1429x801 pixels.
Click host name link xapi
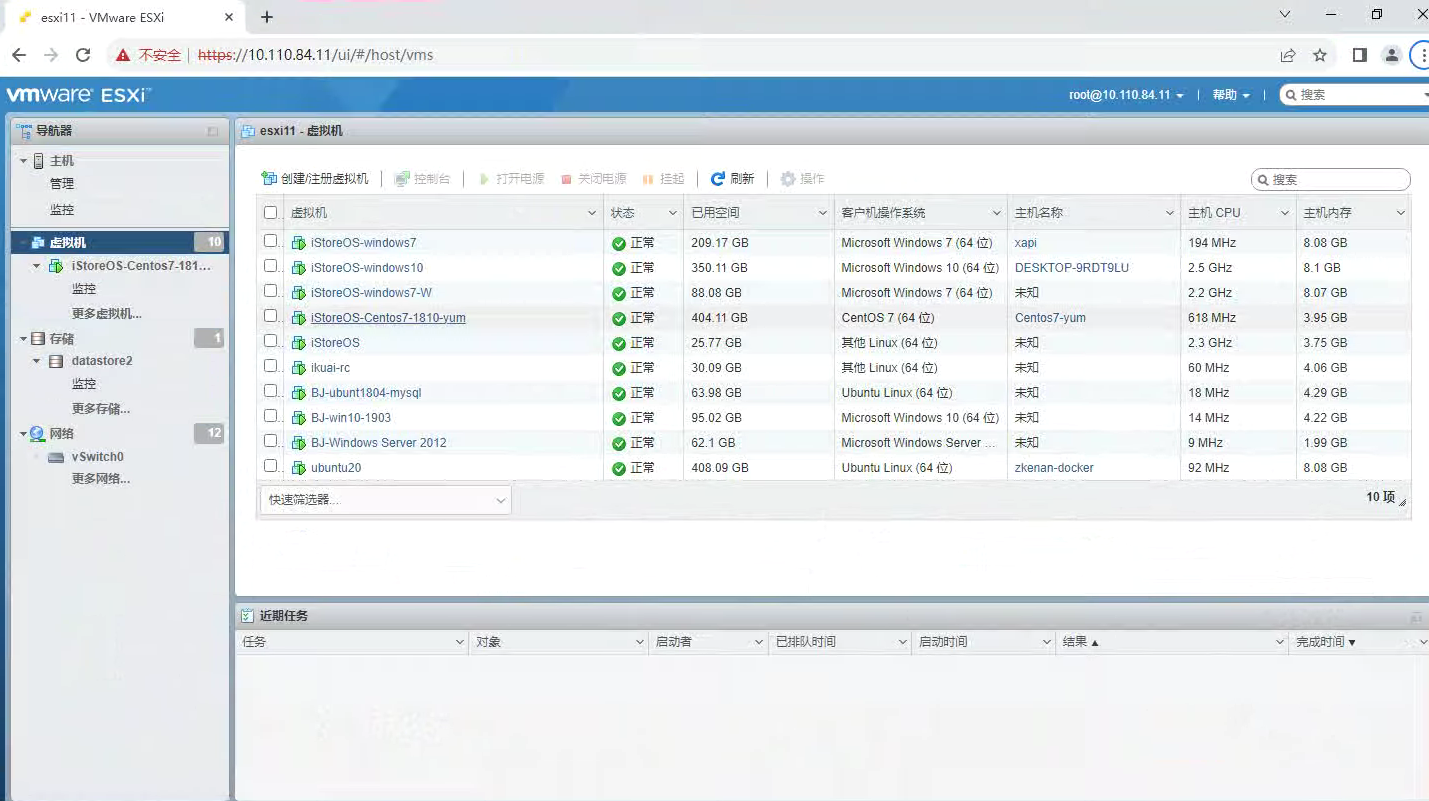tap(1026, 243)
